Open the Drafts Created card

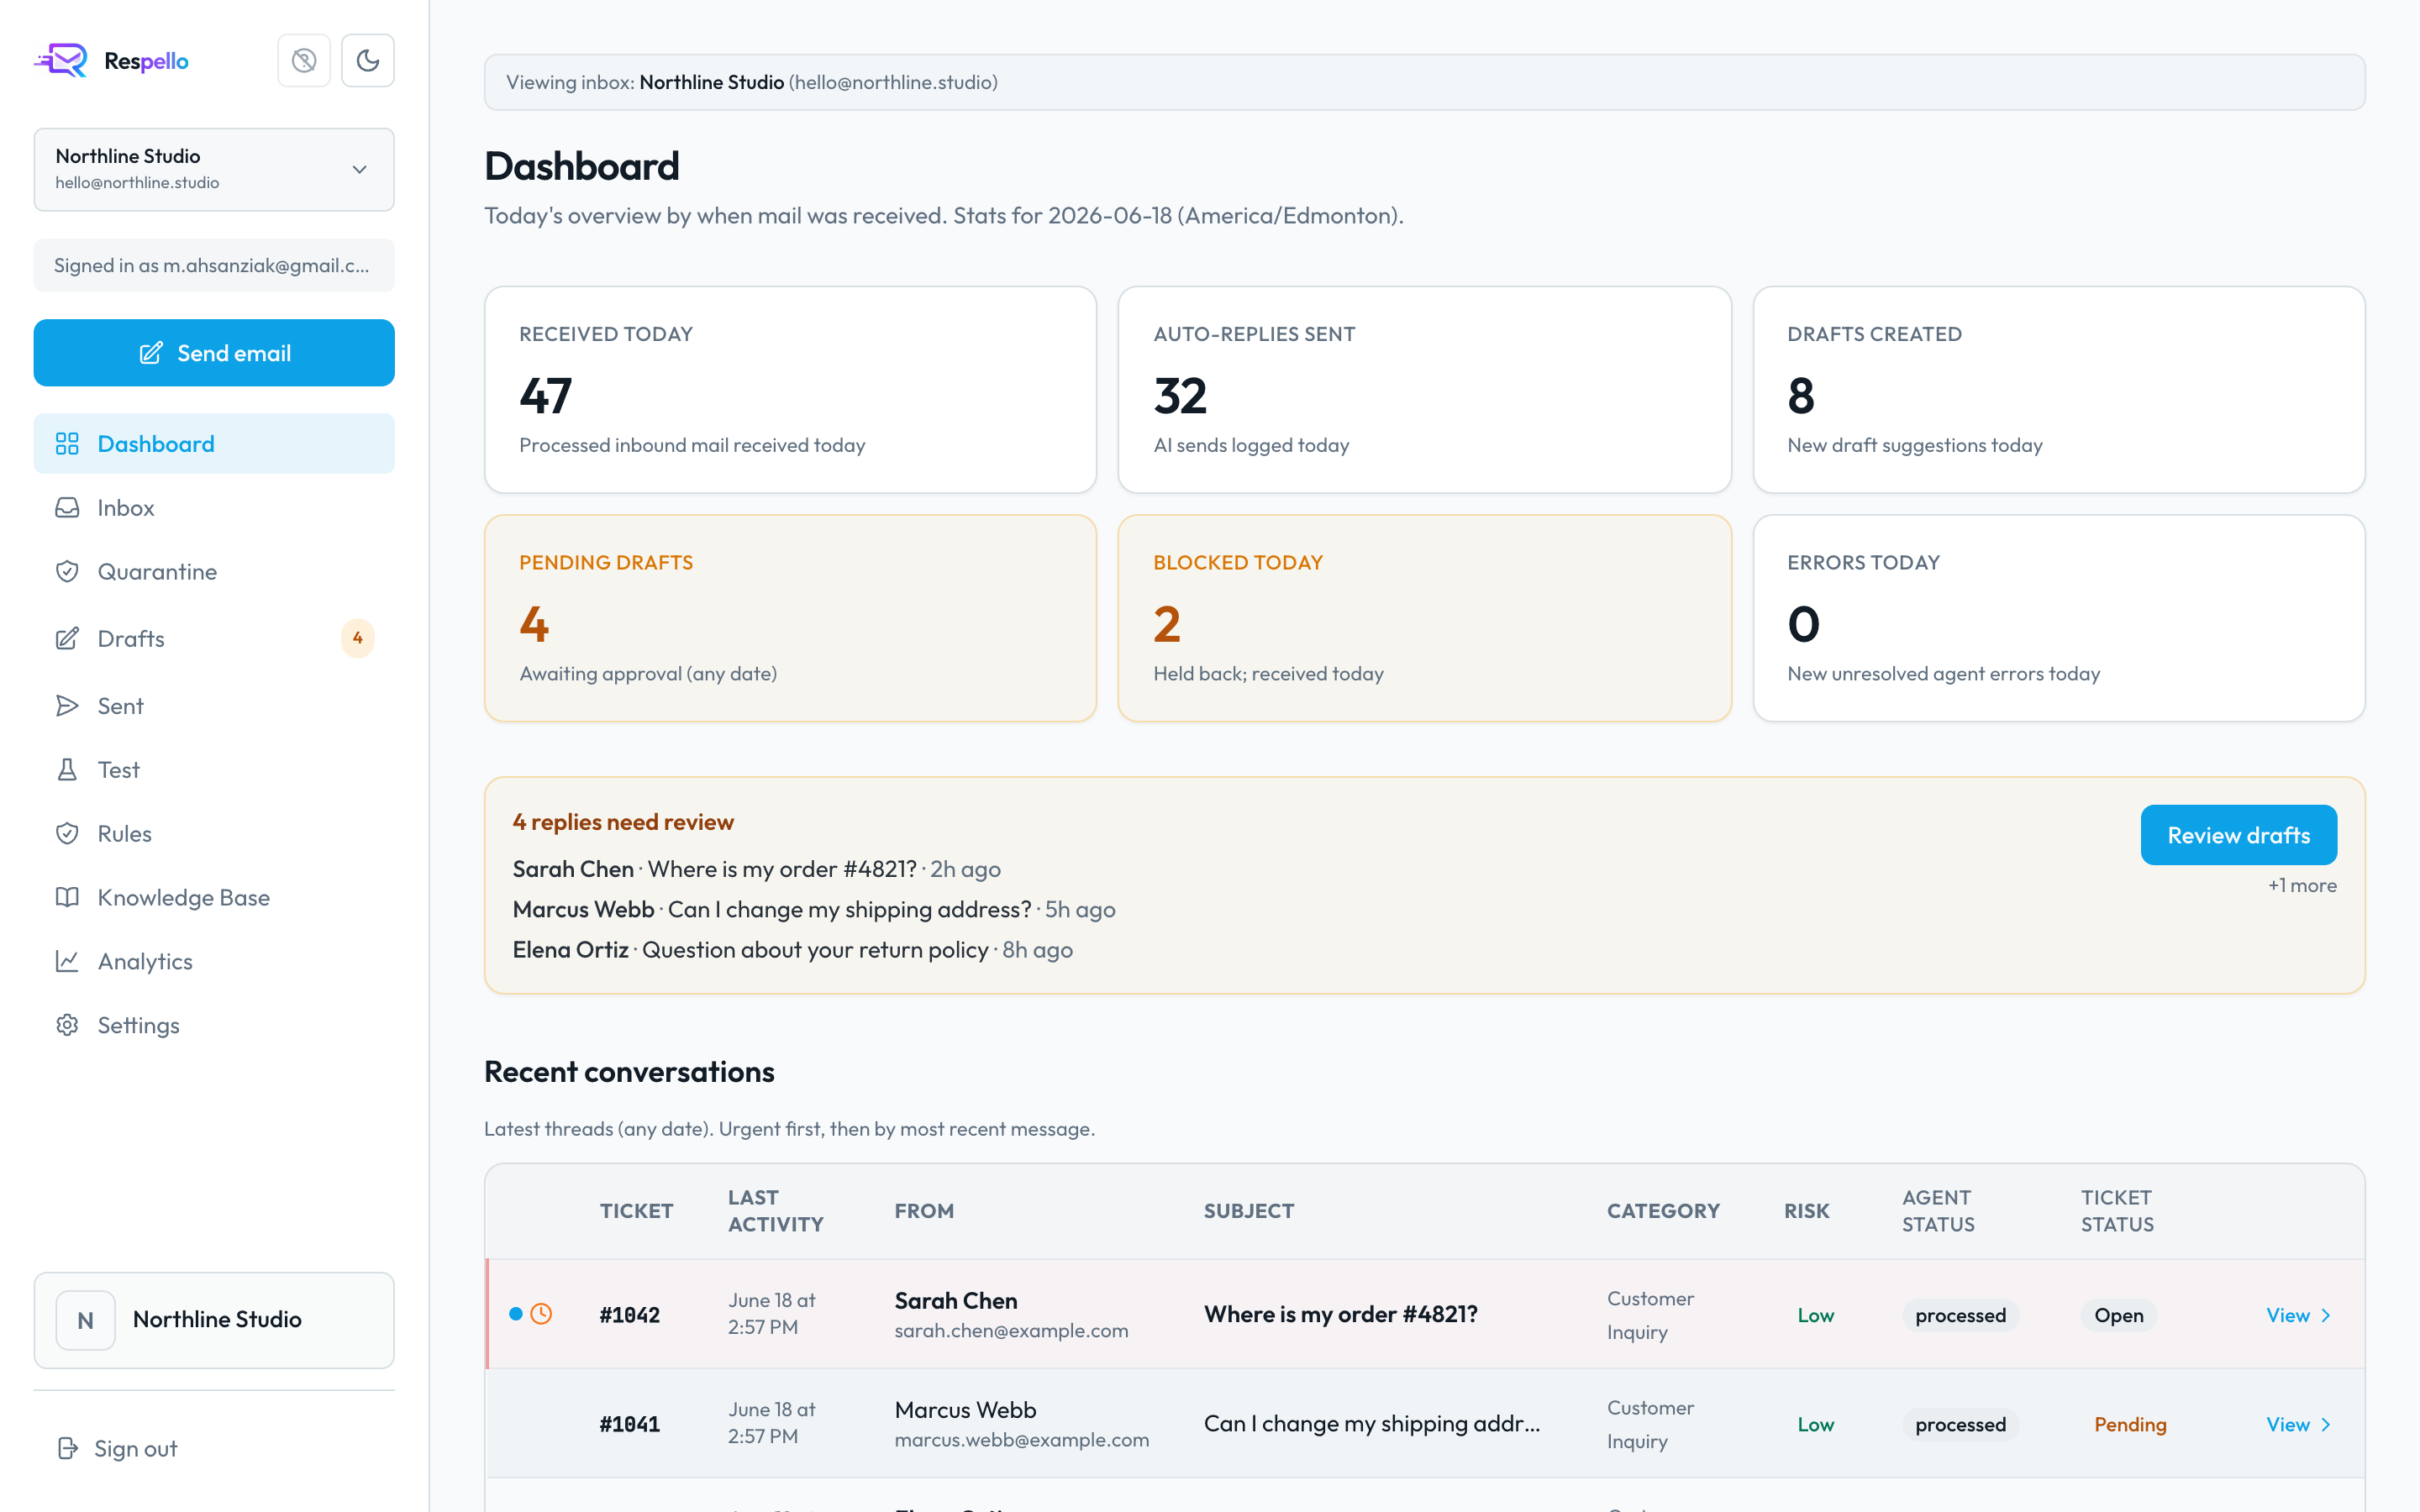pyautogui.click(x=2059, y=390)
